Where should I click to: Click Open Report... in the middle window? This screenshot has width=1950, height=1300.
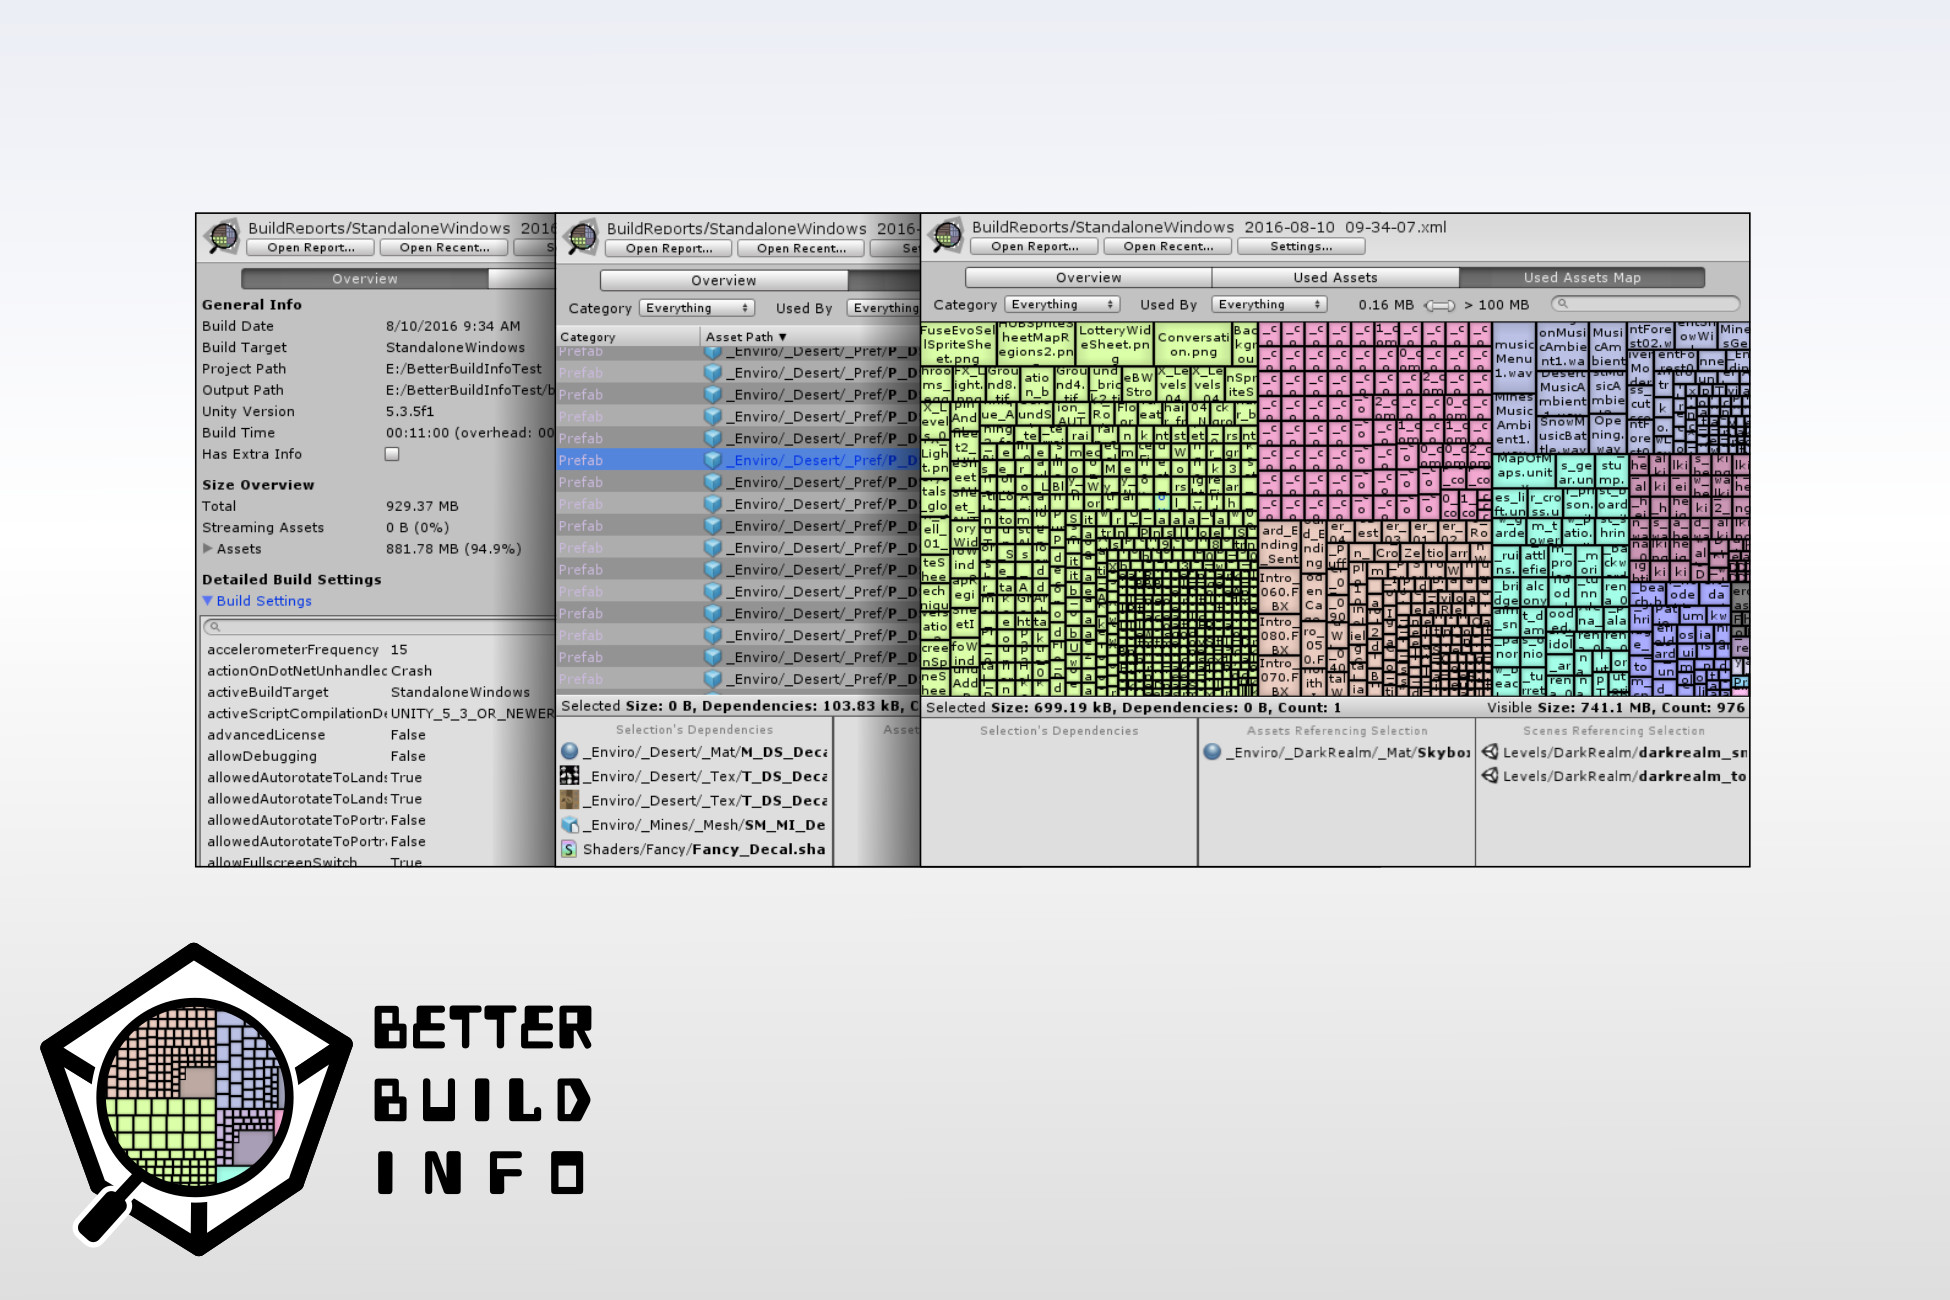coord(669,249)
